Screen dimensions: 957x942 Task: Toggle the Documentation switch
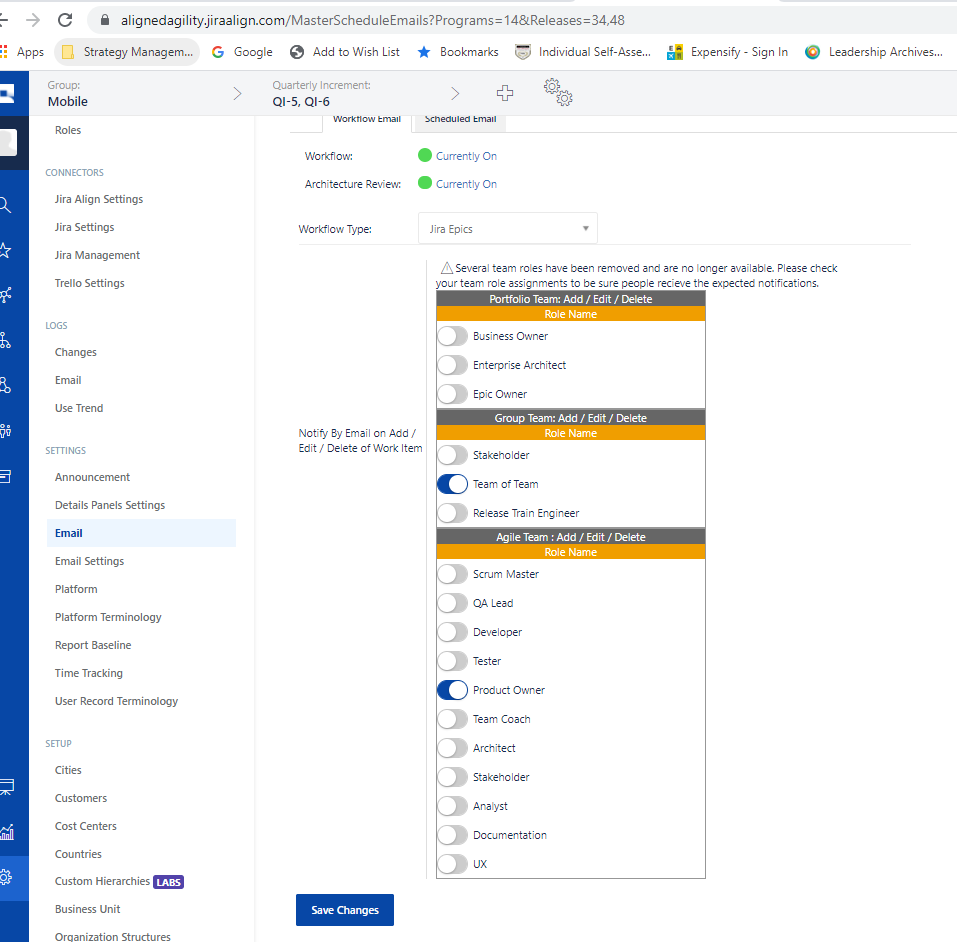tap(452, 835)
